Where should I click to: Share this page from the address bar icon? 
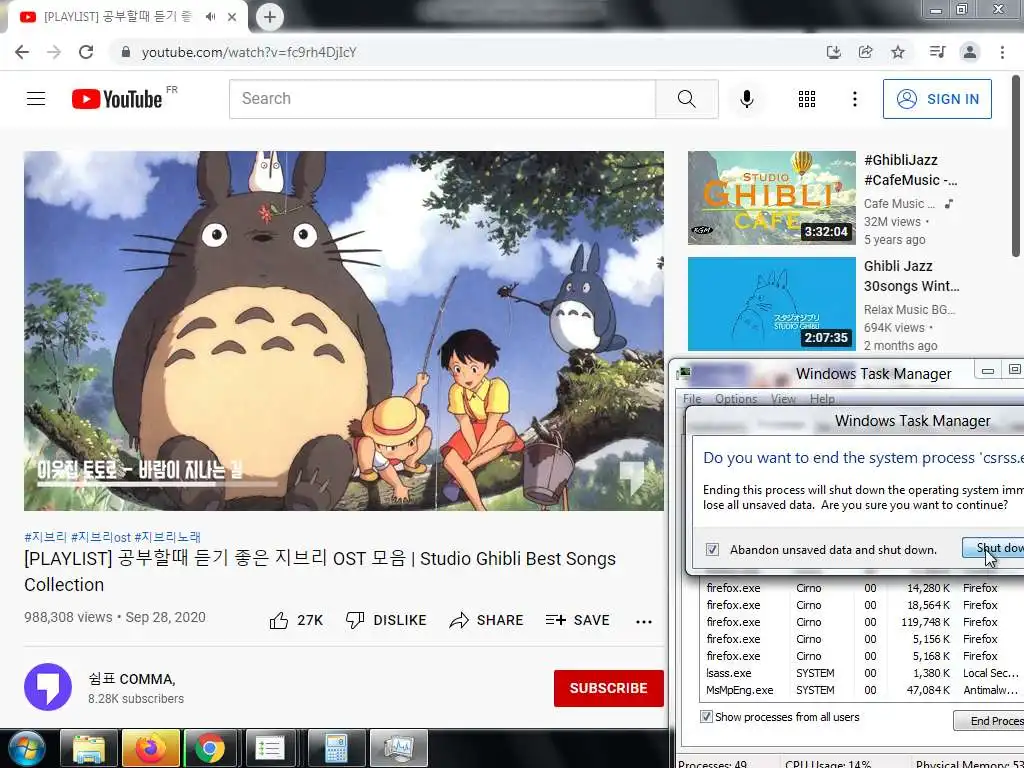tap(865, 52)
